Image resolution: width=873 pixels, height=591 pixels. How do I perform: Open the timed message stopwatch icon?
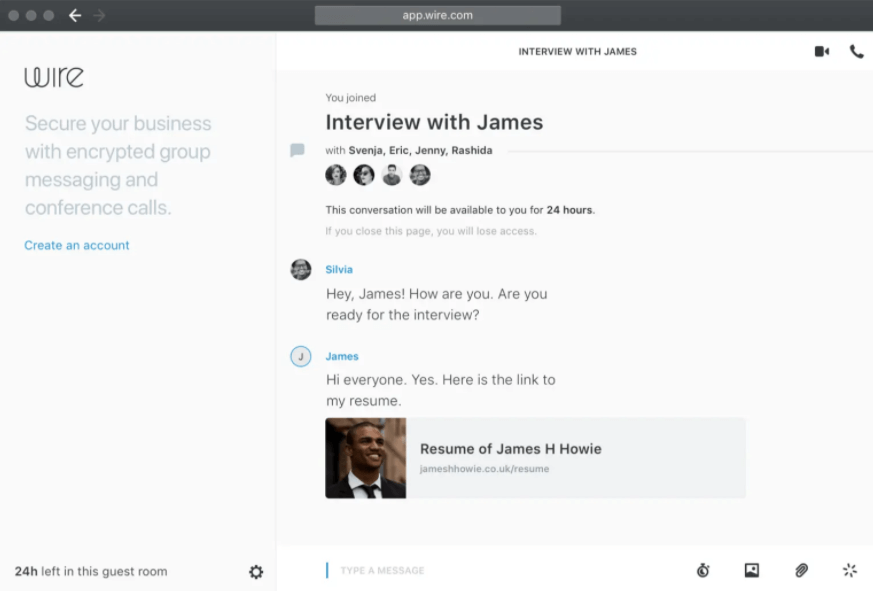coord(703,570)
